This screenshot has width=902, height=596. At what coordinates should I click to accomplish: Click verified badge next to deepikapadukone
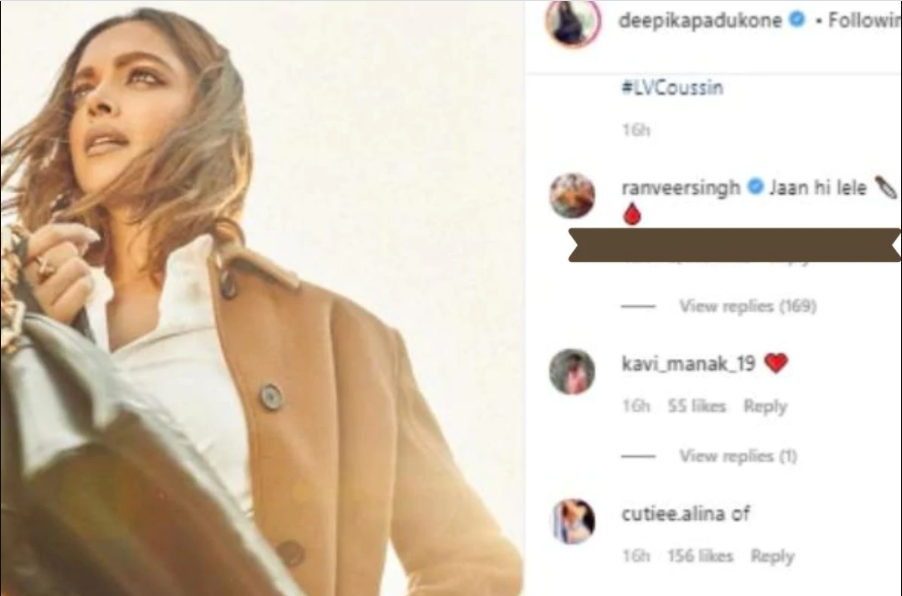[x=797, y=20]
